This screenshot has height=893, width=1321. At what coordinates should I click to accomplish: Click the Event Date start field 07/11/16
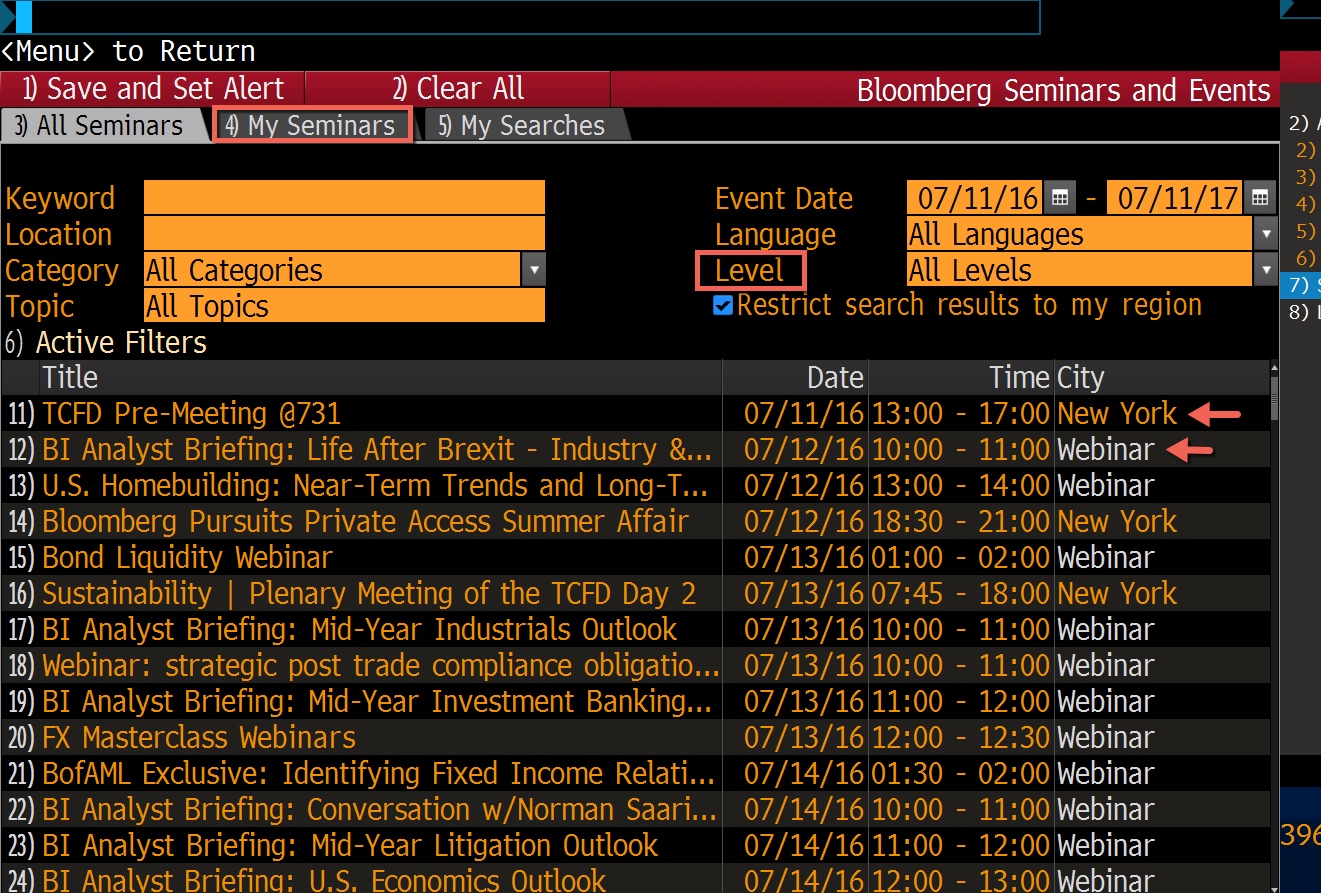[x=975, y=198]
